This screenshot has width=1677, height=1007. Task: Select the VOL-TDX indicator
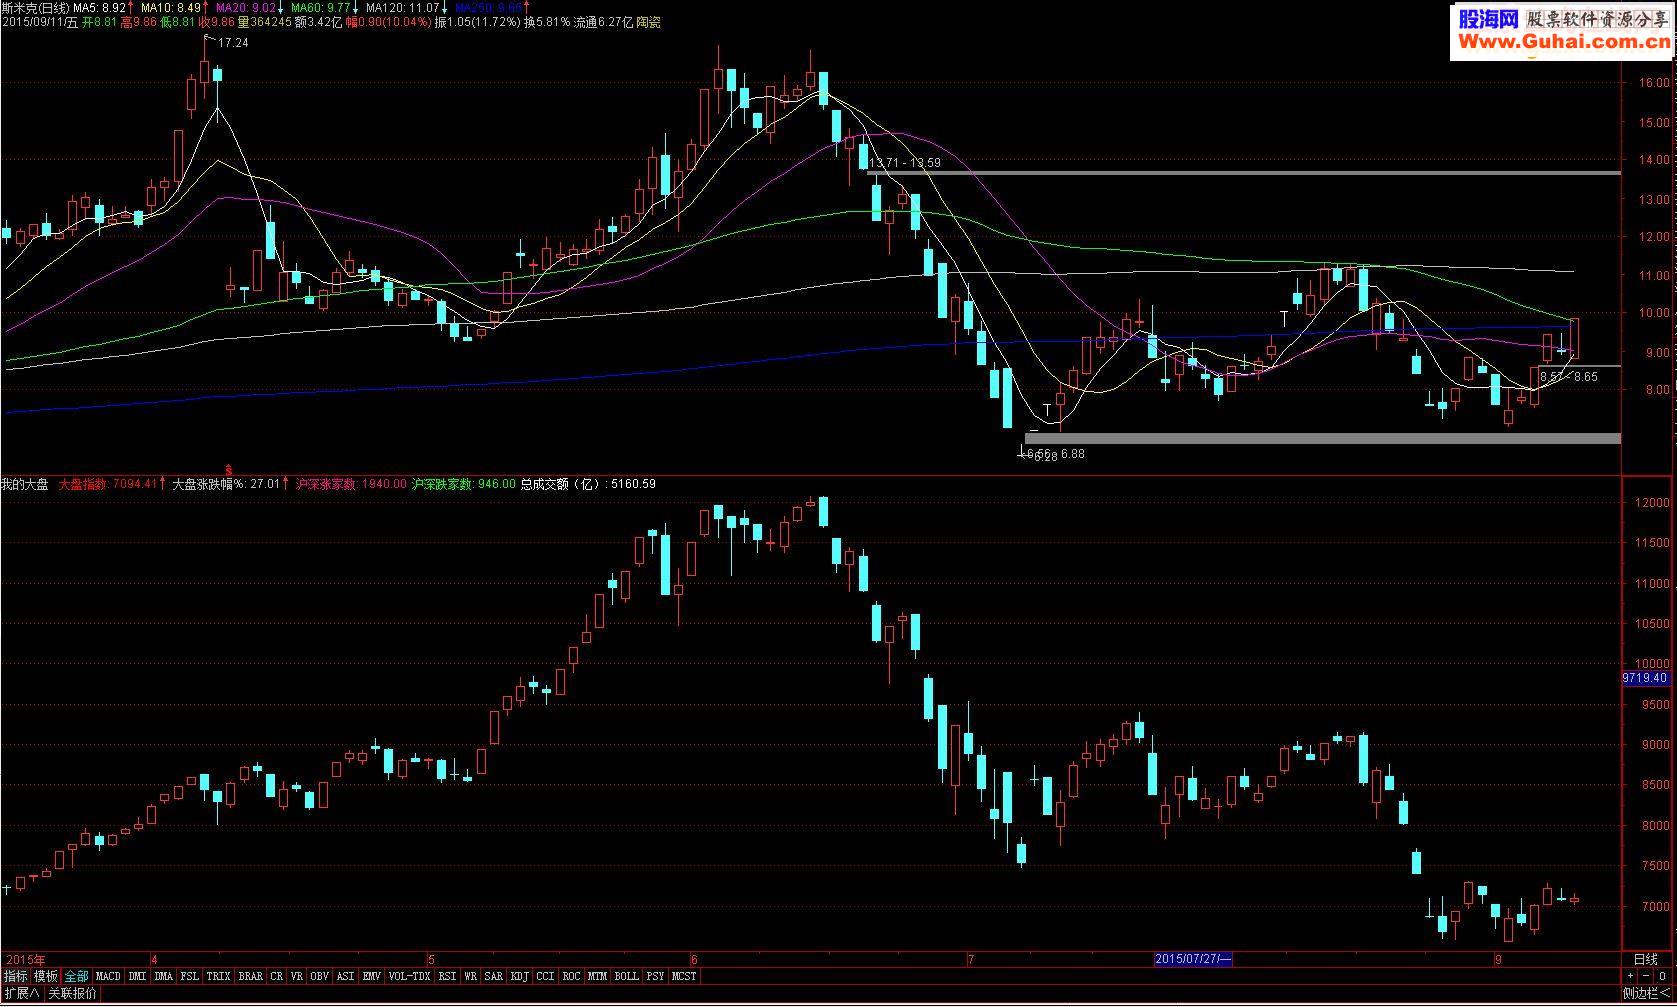point(410,976)
